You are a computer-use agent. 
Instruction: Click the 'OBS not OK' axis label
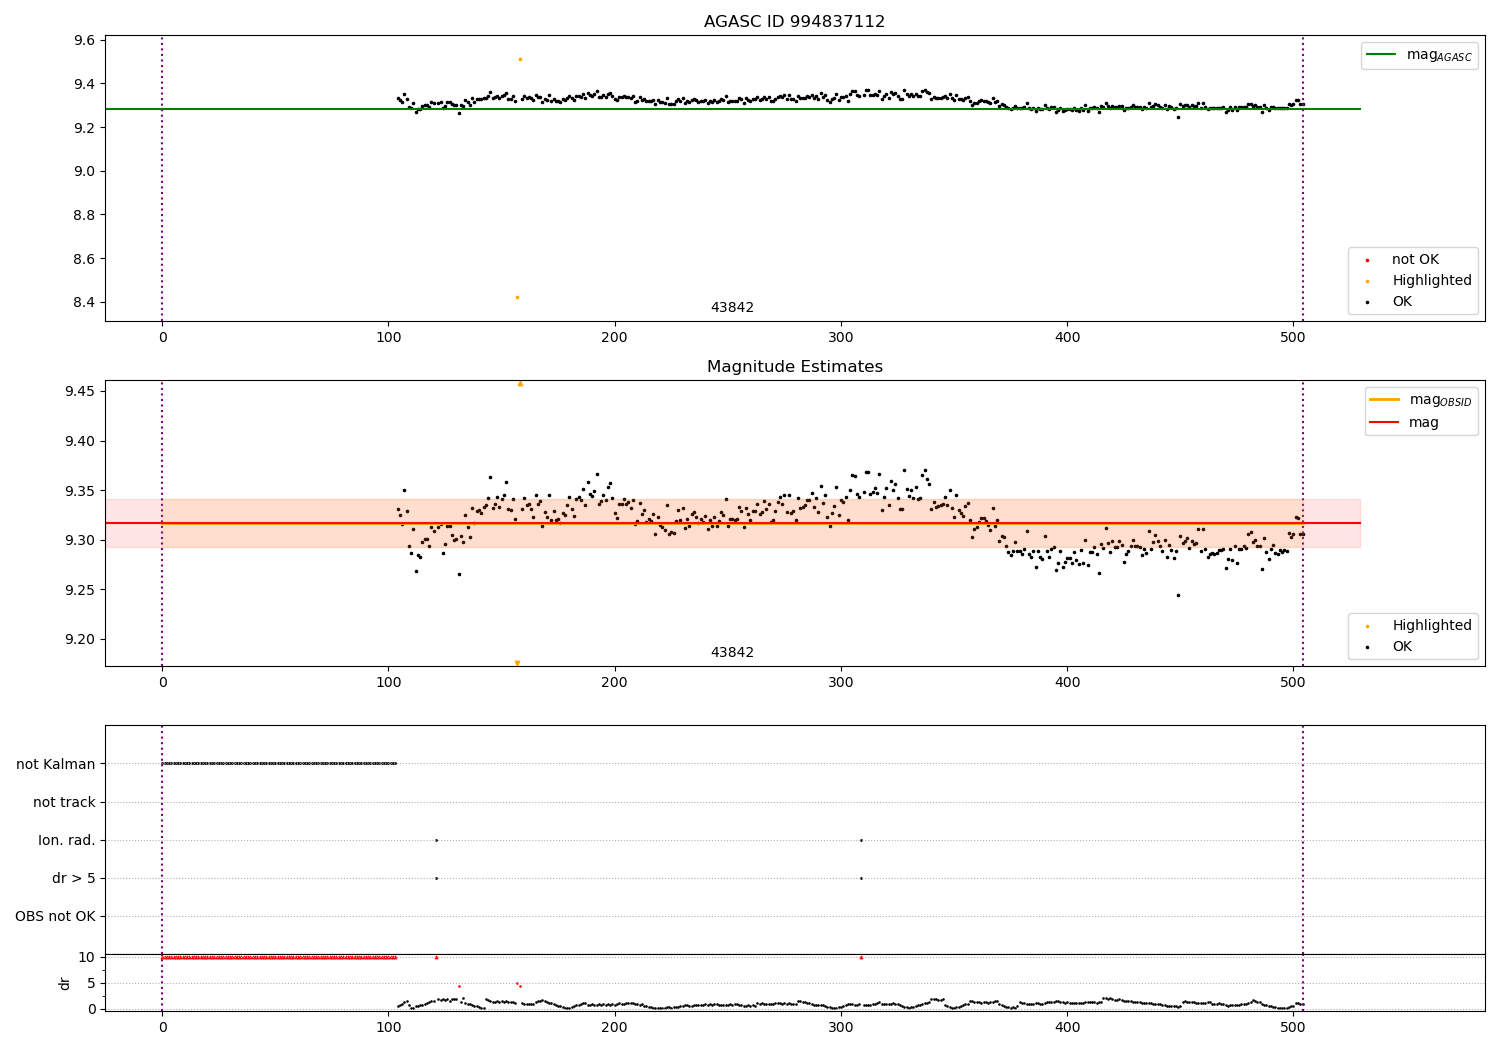(x=55, y=916)
